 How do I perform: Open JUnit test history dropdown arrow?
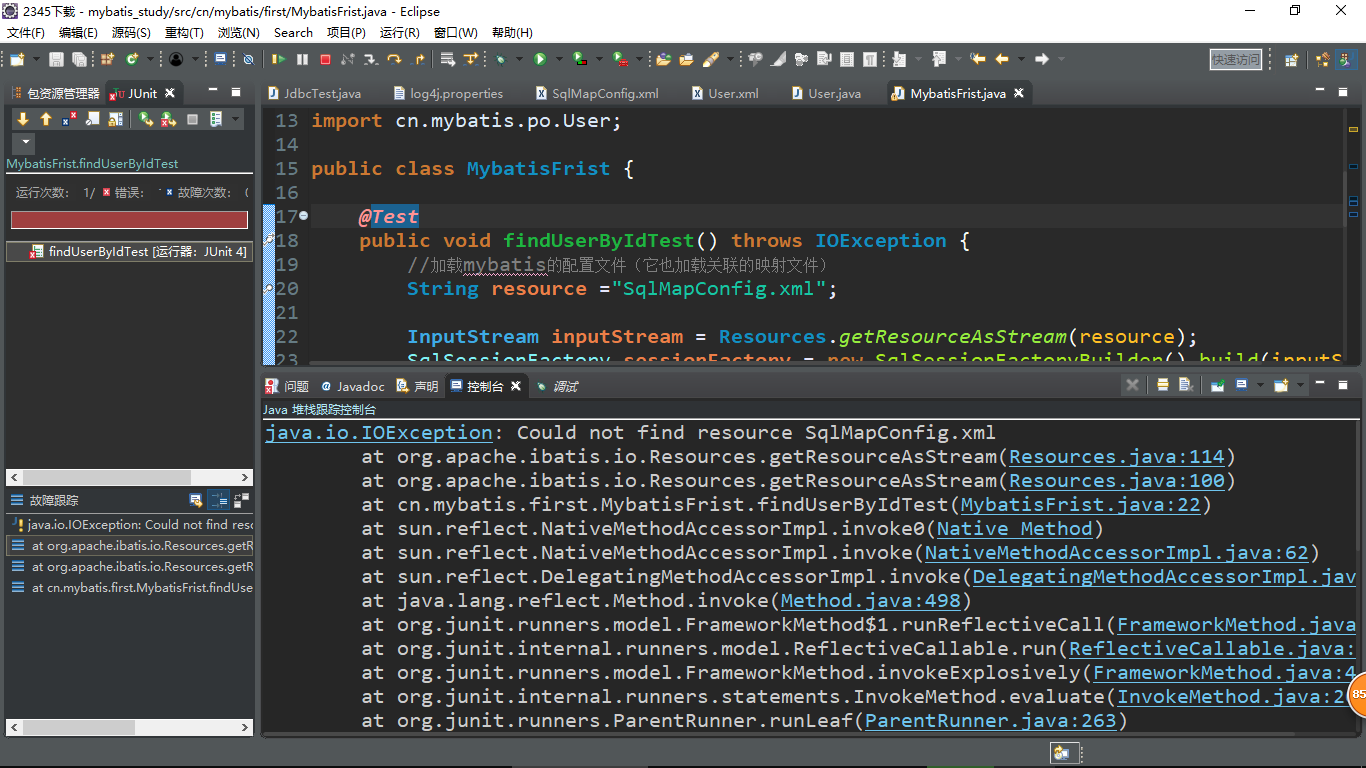235,119
